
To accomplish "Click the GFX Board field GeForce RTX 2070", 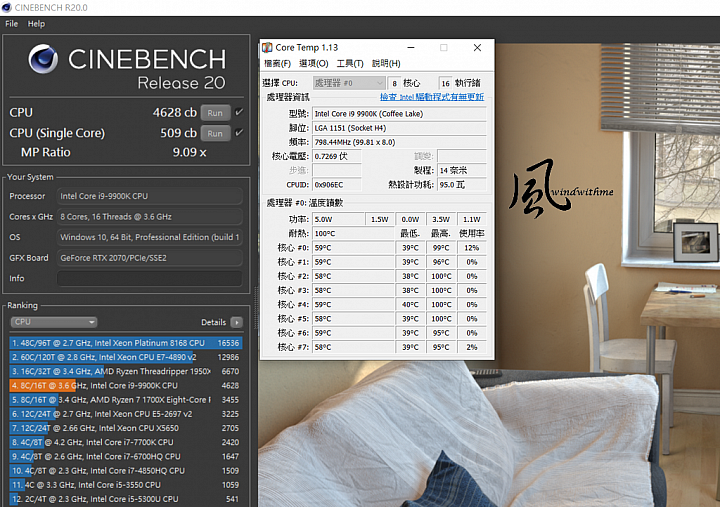I will tap(149, 258).
